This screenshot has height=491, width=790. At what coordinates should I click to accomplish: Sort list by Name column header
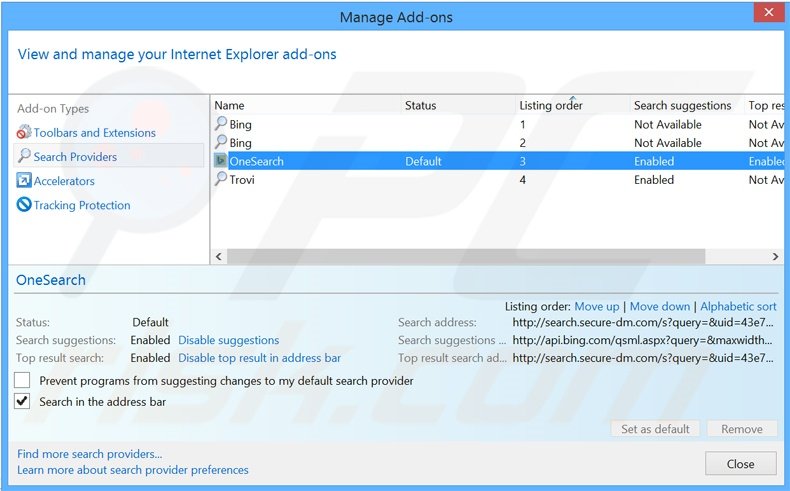pyautogui.click(x=229, y=105)
